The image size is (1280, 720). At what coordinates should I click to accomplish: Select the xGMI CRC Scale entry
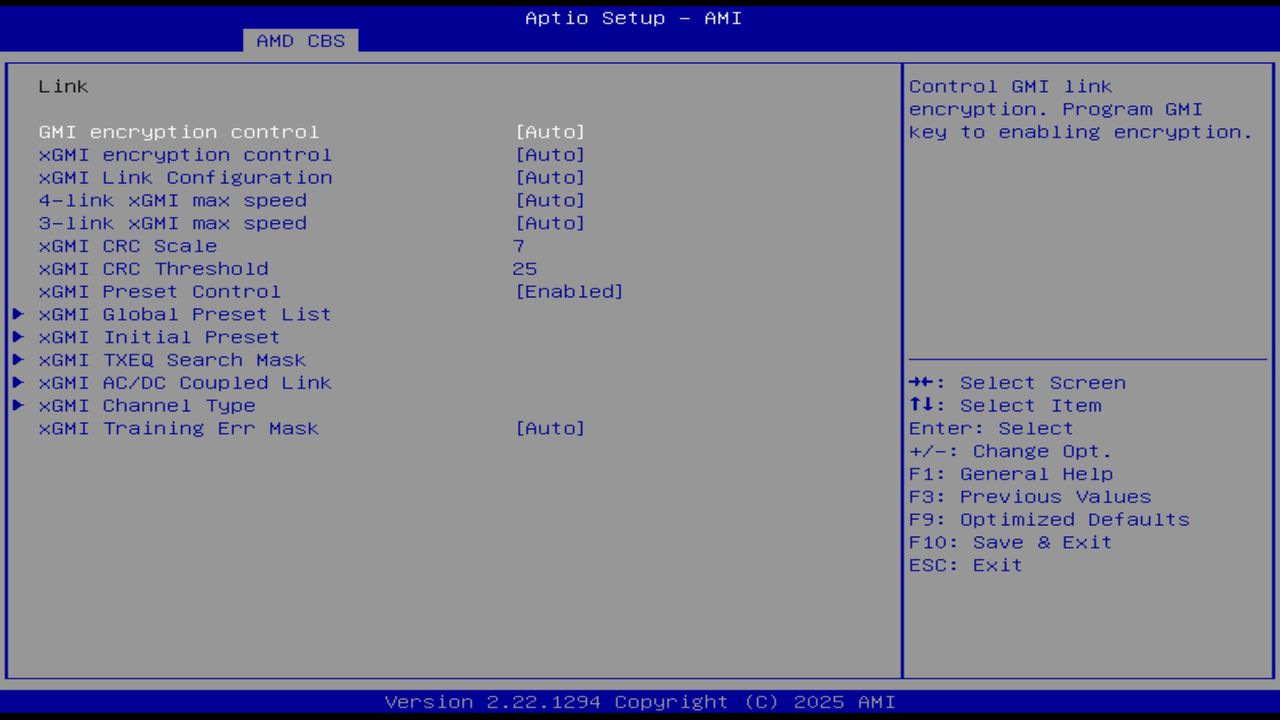click(127, 245)
